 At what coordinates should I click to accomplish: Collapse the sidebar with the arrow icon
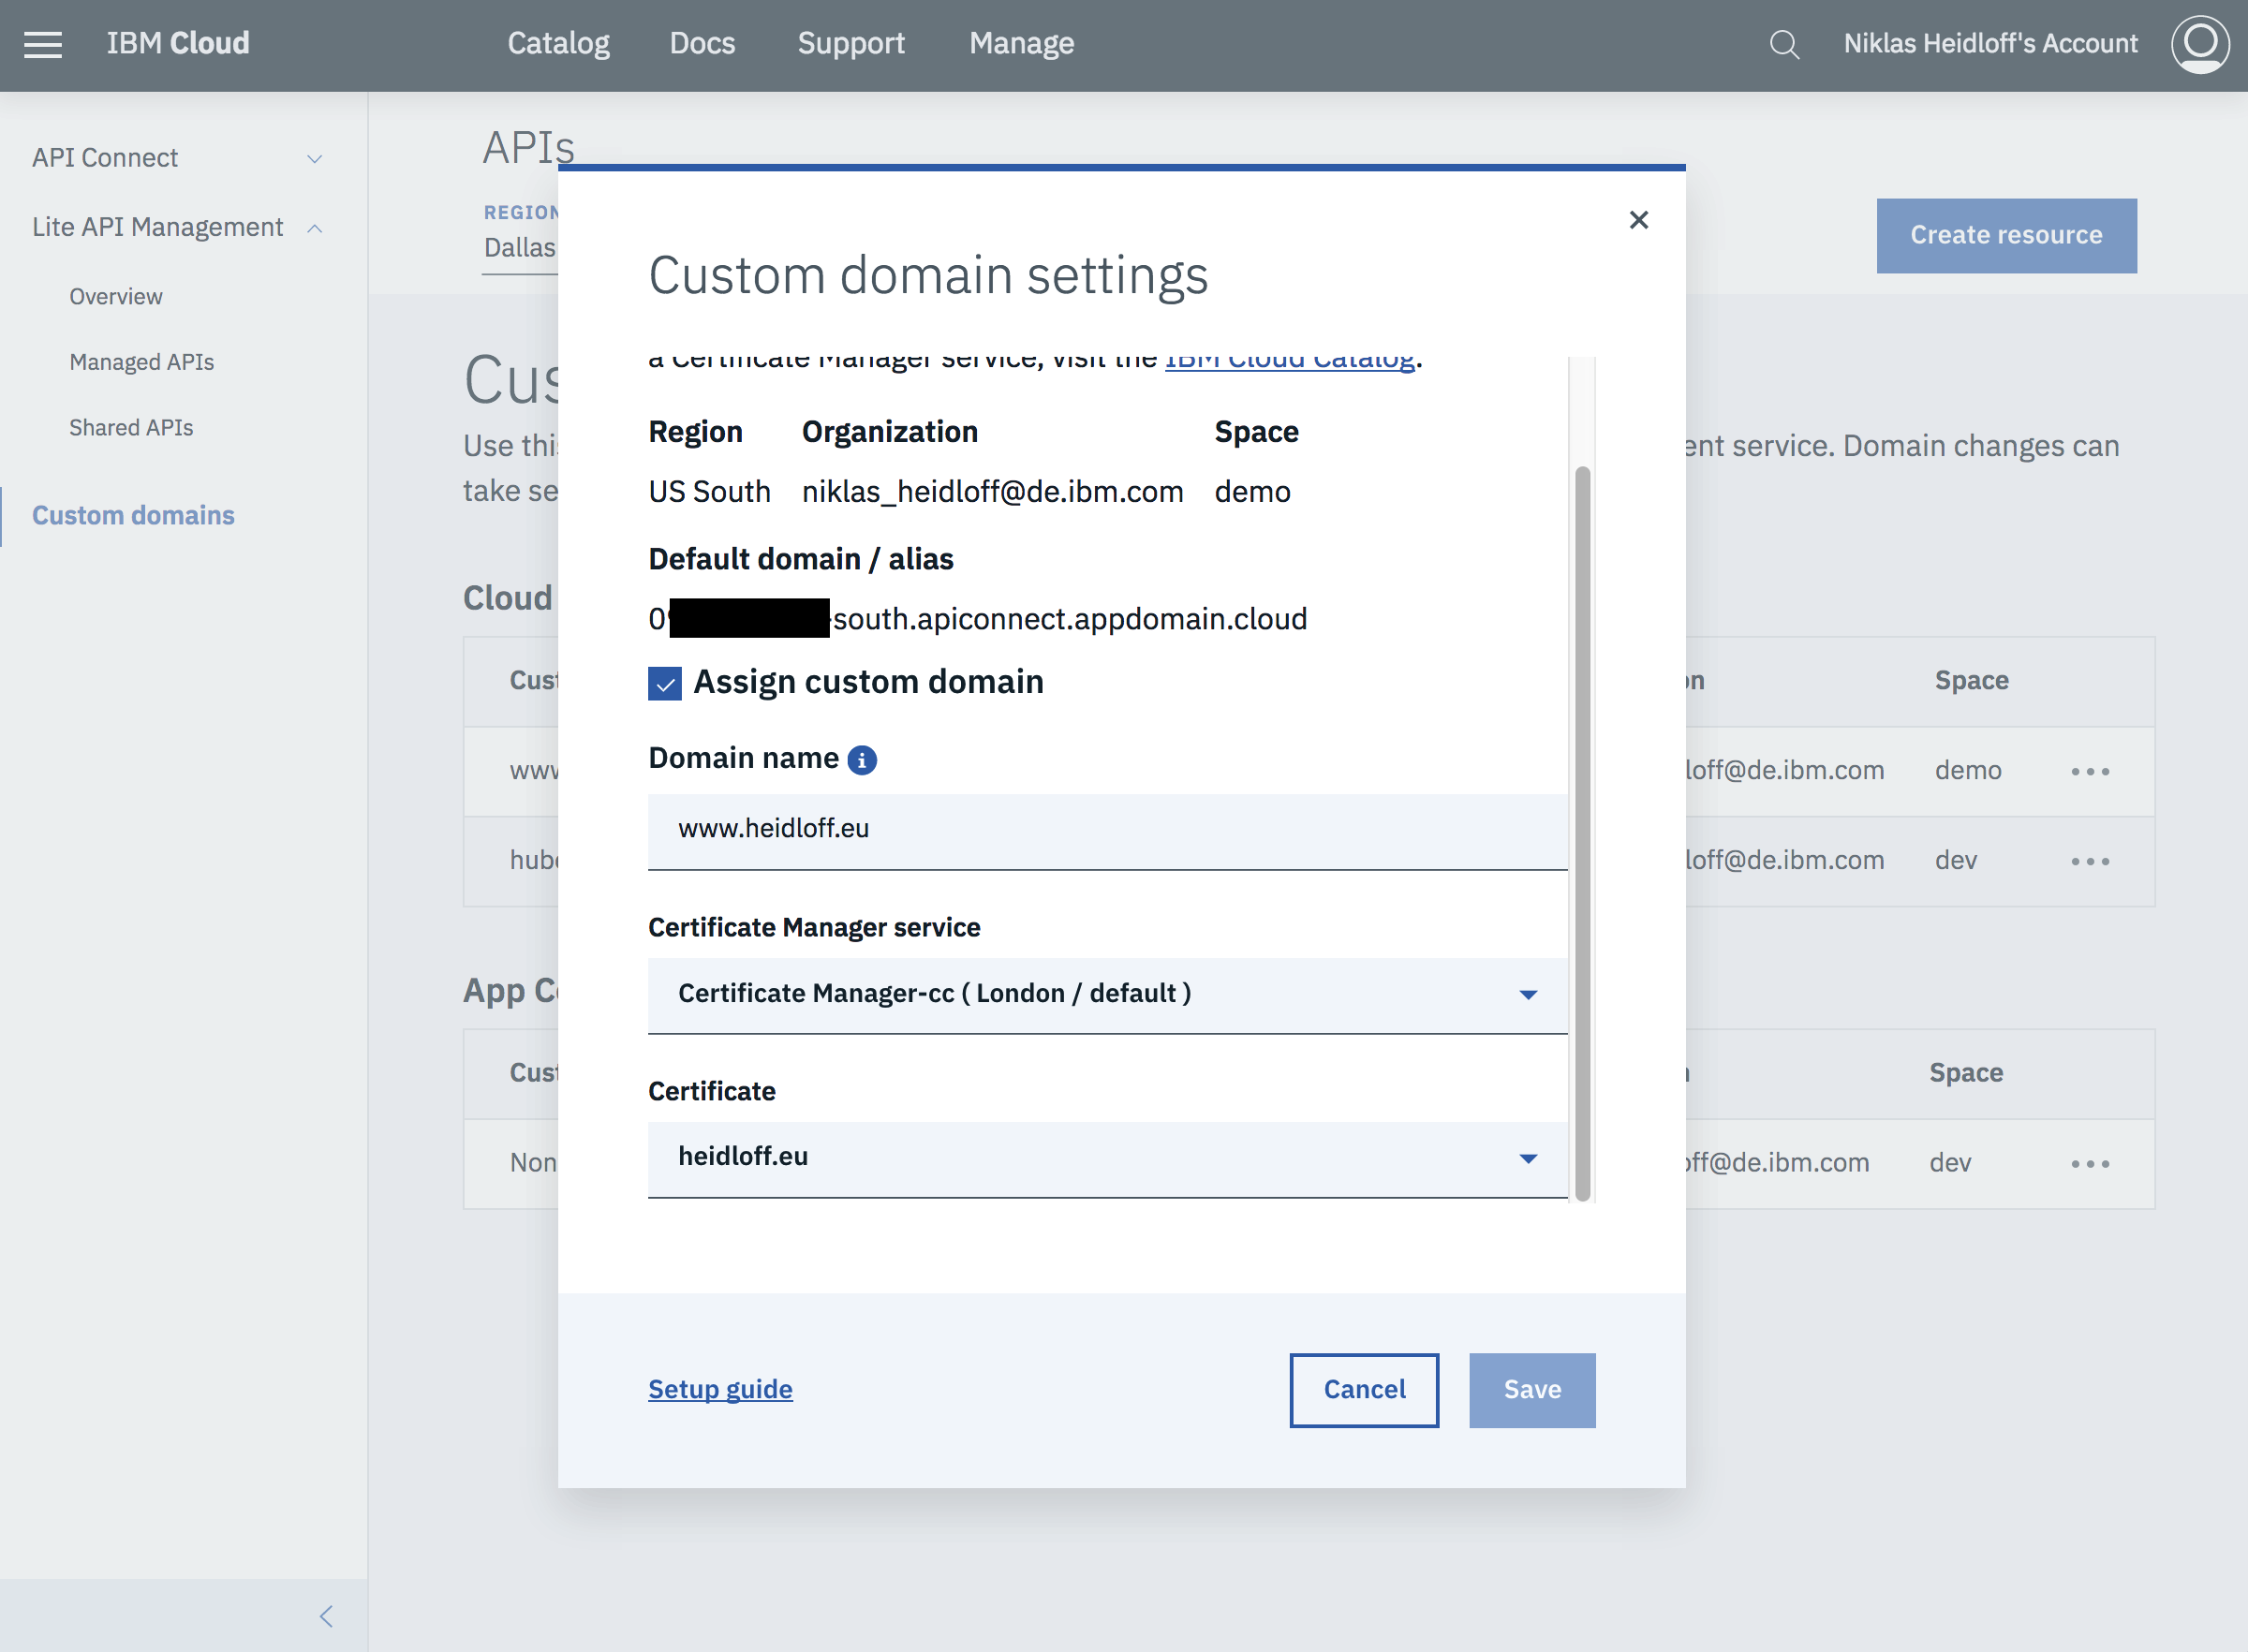pyautogui.click(x=326, y=1616)
